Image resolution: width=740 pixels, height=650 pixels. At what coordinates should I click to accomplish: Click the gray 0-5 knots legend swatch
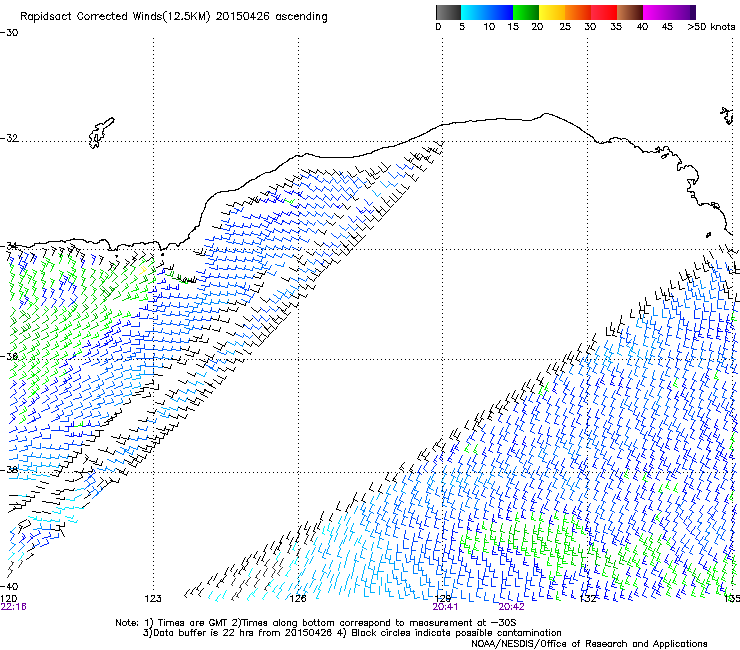coord(448,12)
